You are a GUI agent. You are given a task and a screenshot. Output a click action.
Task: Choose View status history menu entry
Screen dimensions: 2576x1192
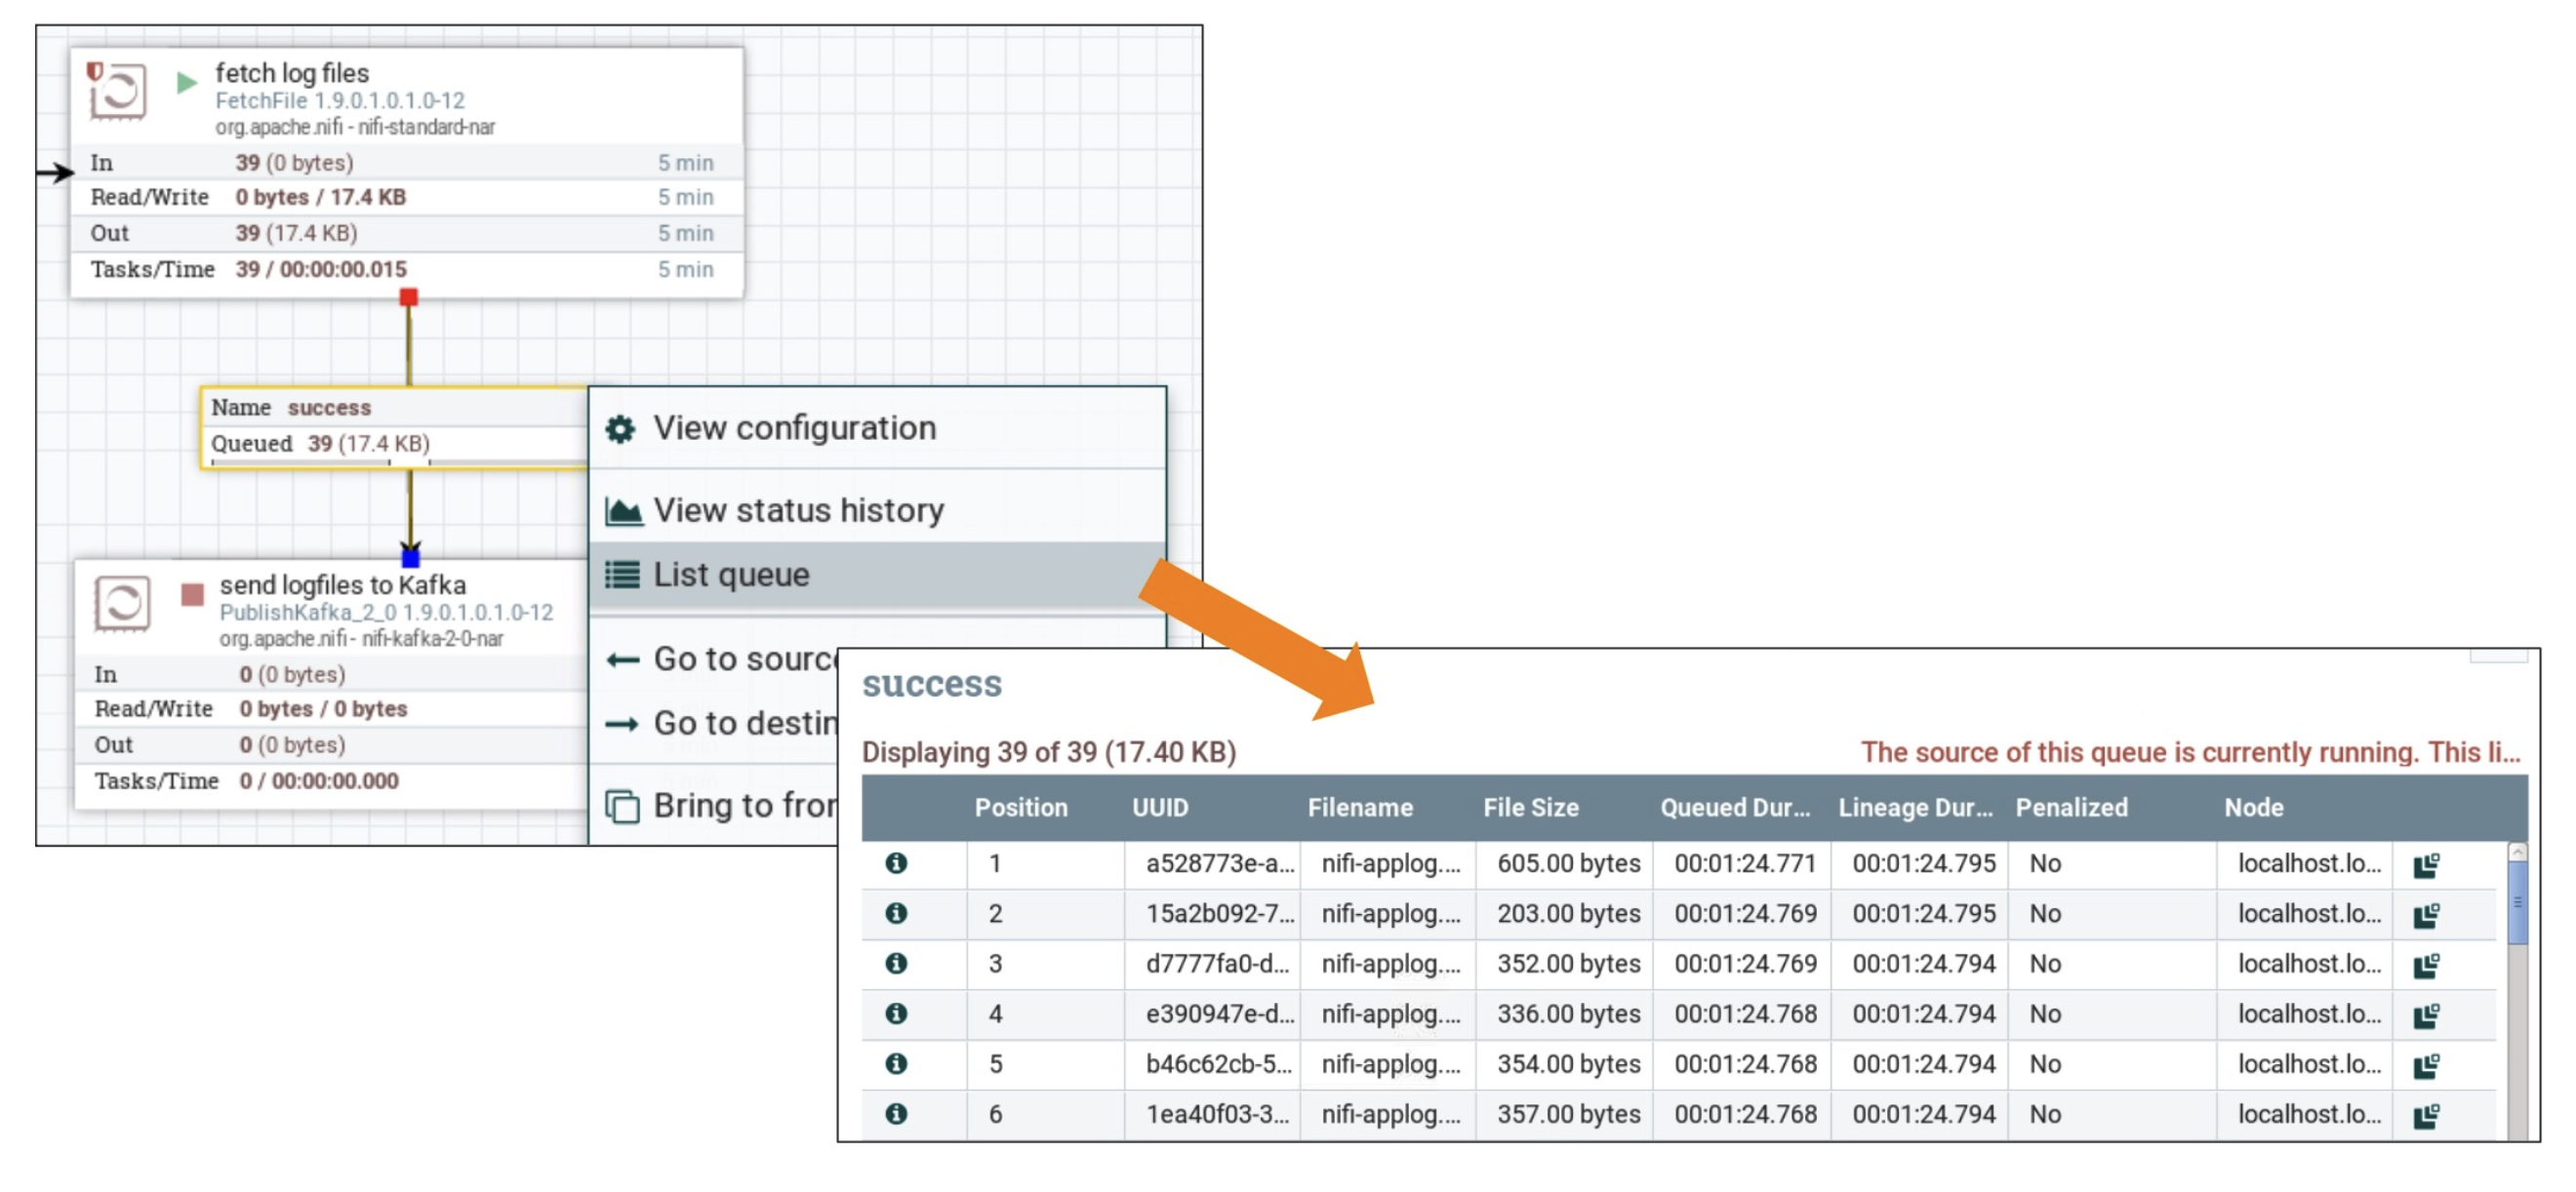[x=797, y=510]
